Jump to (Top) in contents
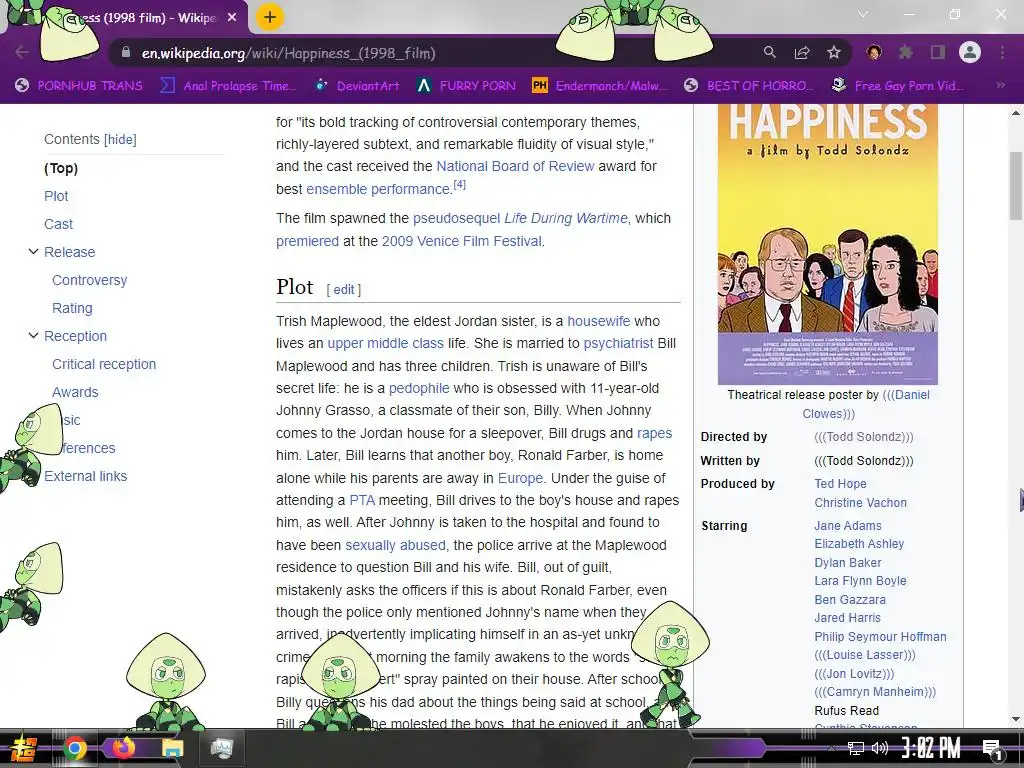This screenshot has width=1024, height=768. (61, 168)
